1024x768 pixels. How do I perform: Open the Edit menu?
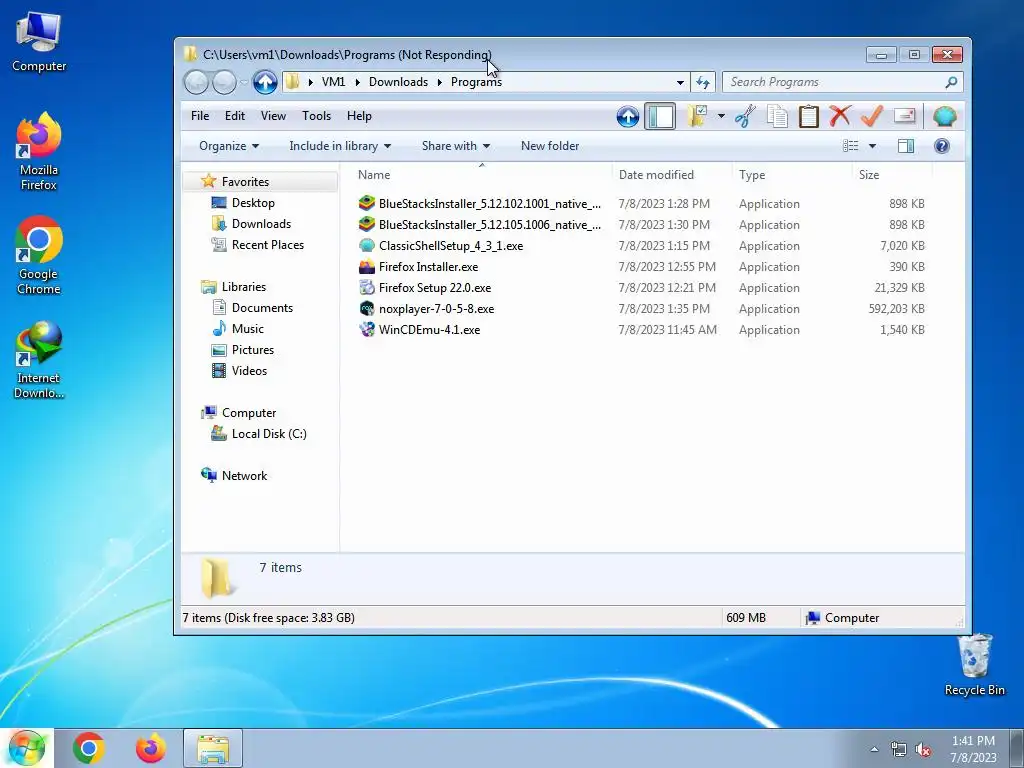point(234,116)
